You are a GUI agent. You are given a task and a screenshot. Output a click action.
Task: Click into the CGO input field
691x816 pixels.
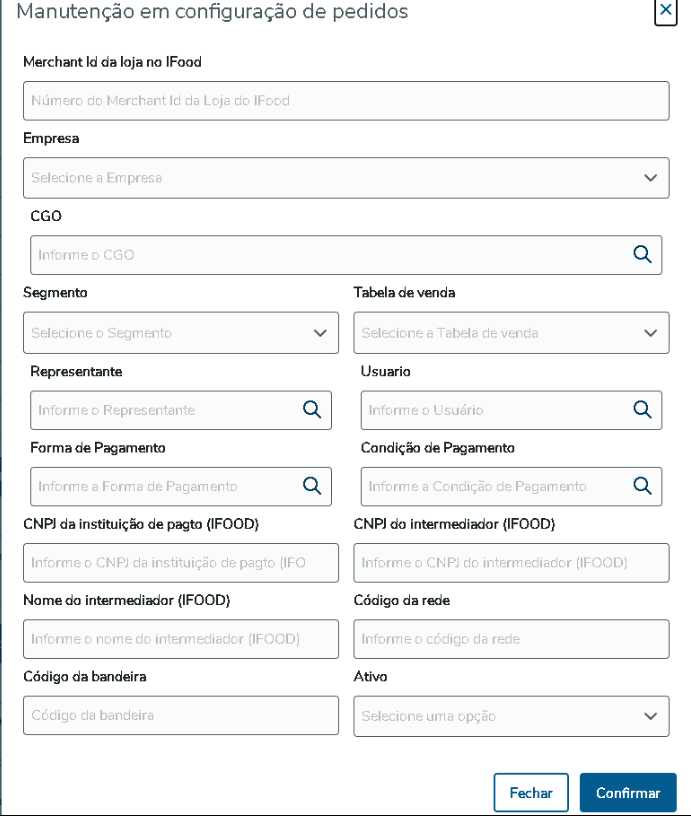pyautogui.click(x=330, y=255)
